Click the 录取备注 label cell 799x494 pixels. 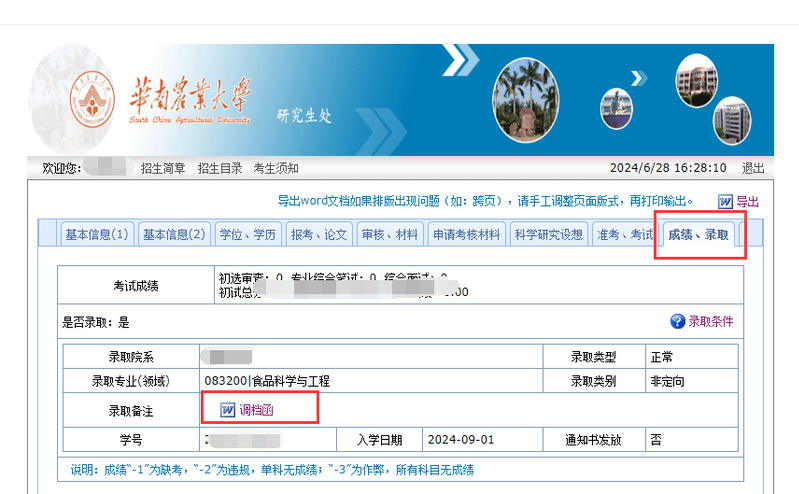coord(131,410)
